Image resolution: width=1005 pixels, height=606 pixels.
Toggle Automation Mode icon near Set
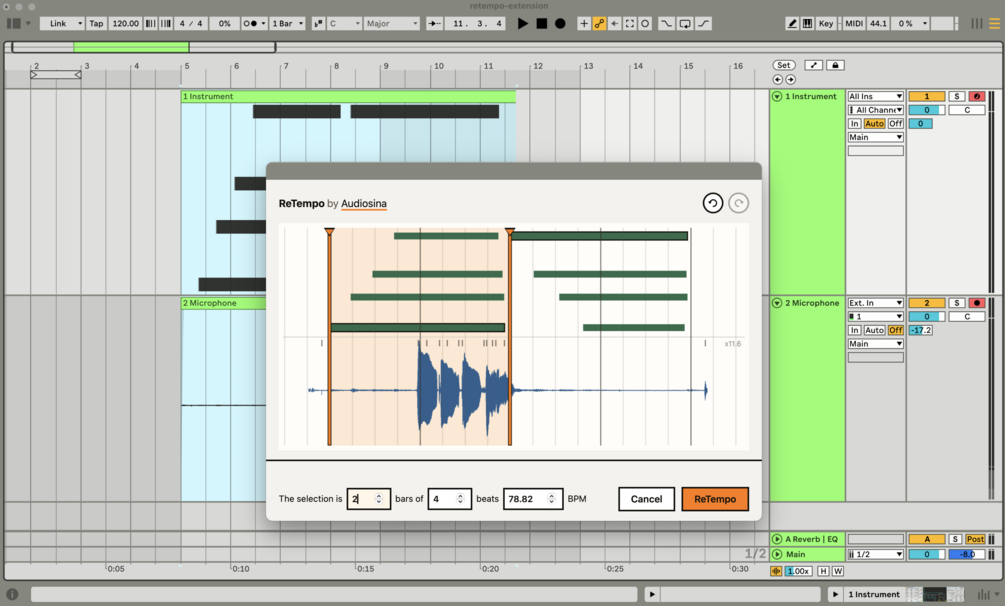click(813, 65)
